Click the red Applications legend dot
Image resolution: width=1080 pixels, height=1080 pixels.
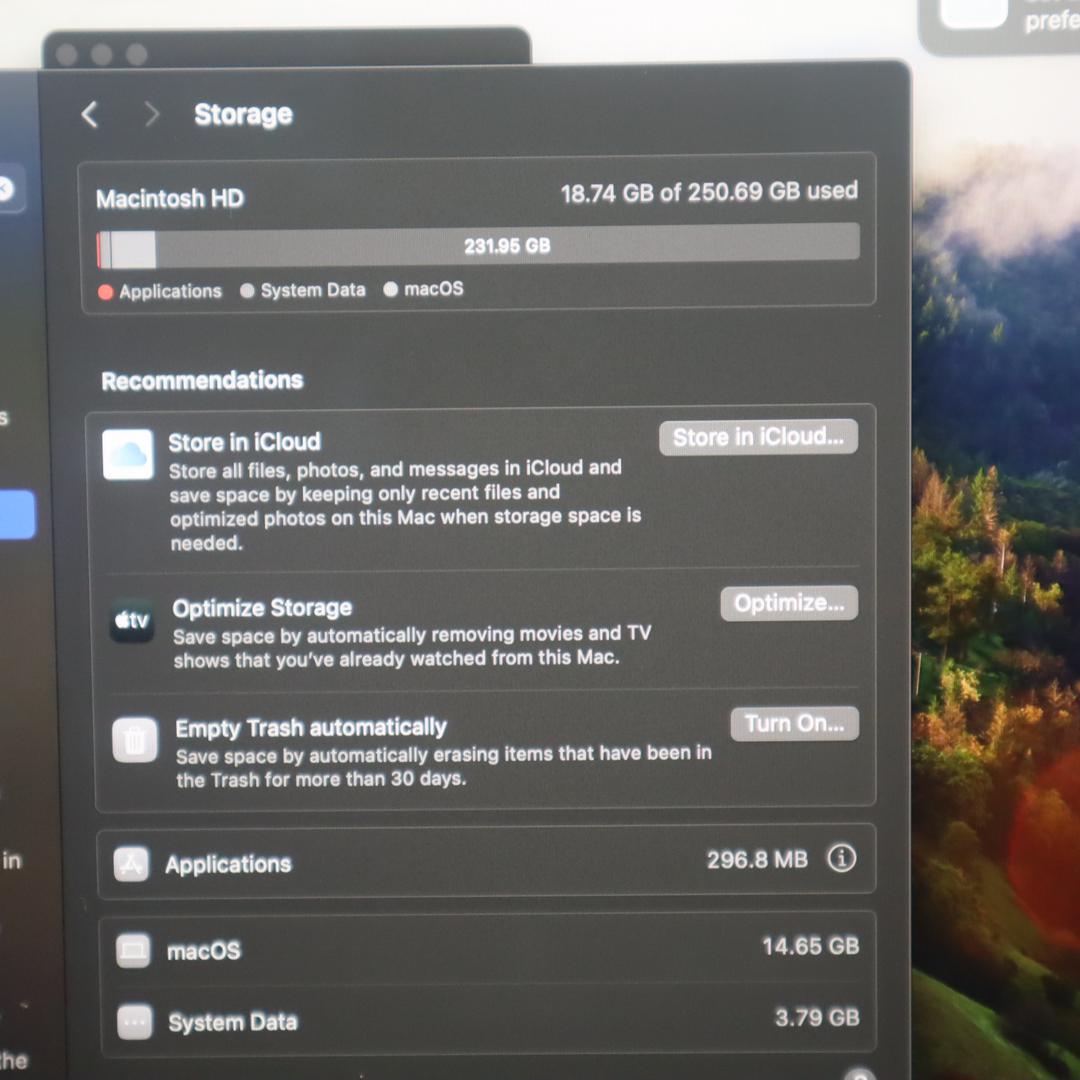(x=105, y=292)
